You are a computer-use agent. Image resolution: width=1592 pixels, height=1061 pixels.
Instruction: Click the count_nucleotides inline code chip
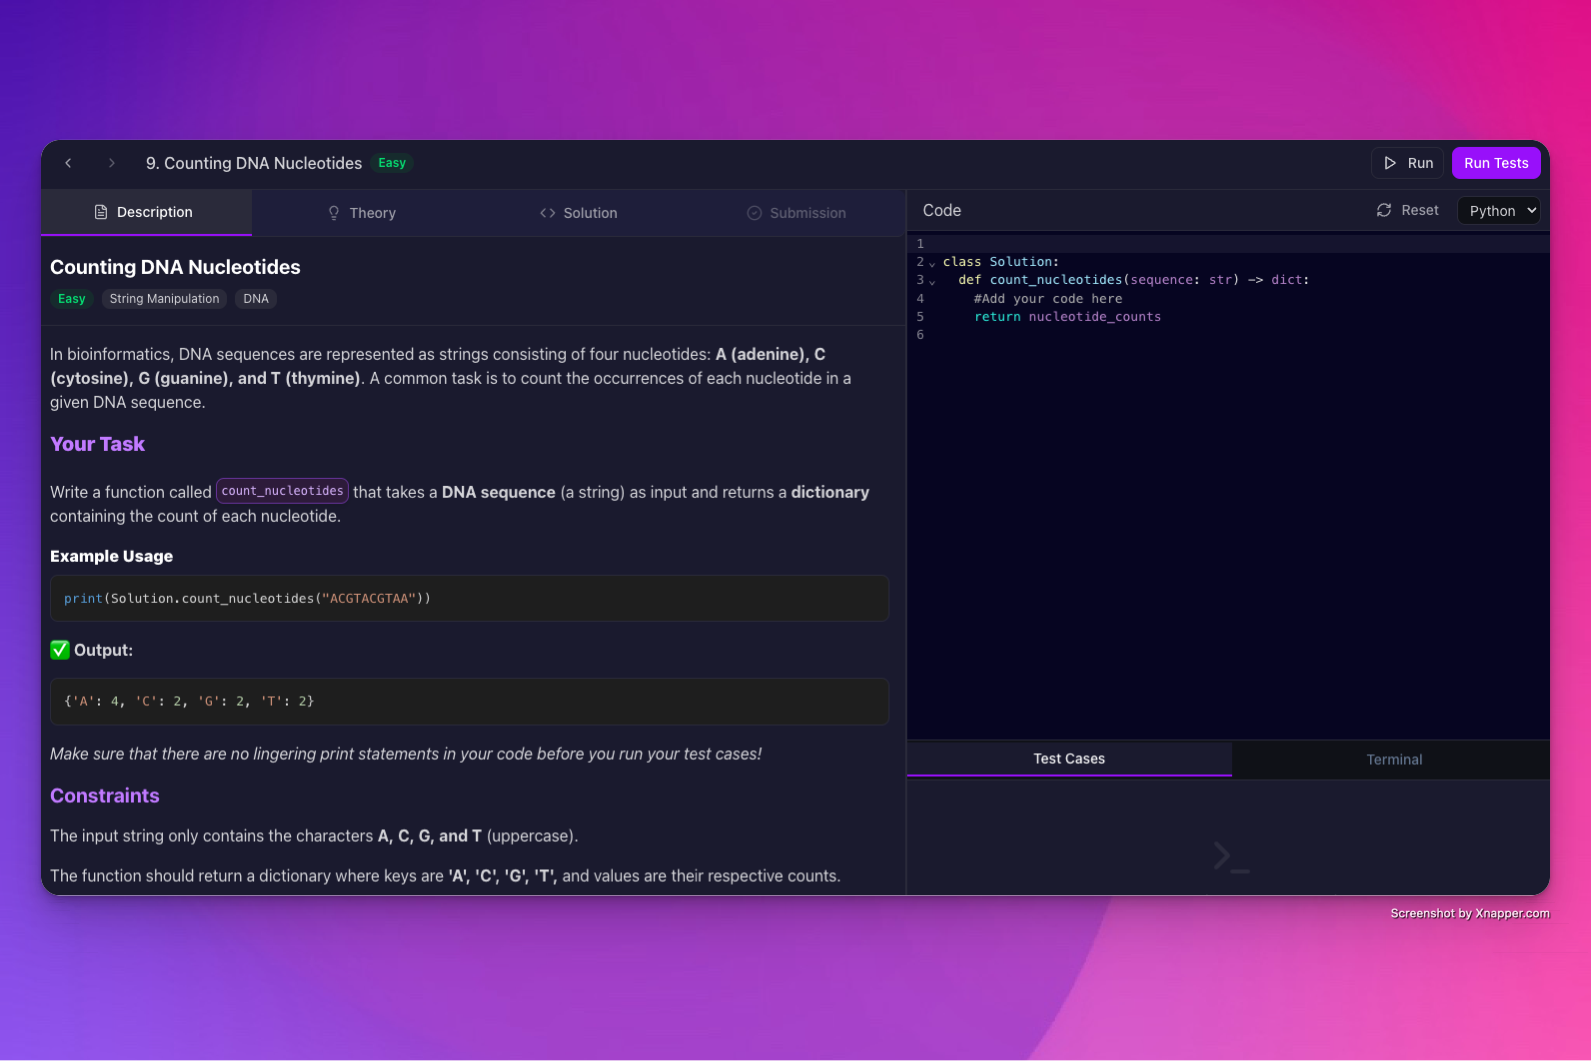[282, 491]
